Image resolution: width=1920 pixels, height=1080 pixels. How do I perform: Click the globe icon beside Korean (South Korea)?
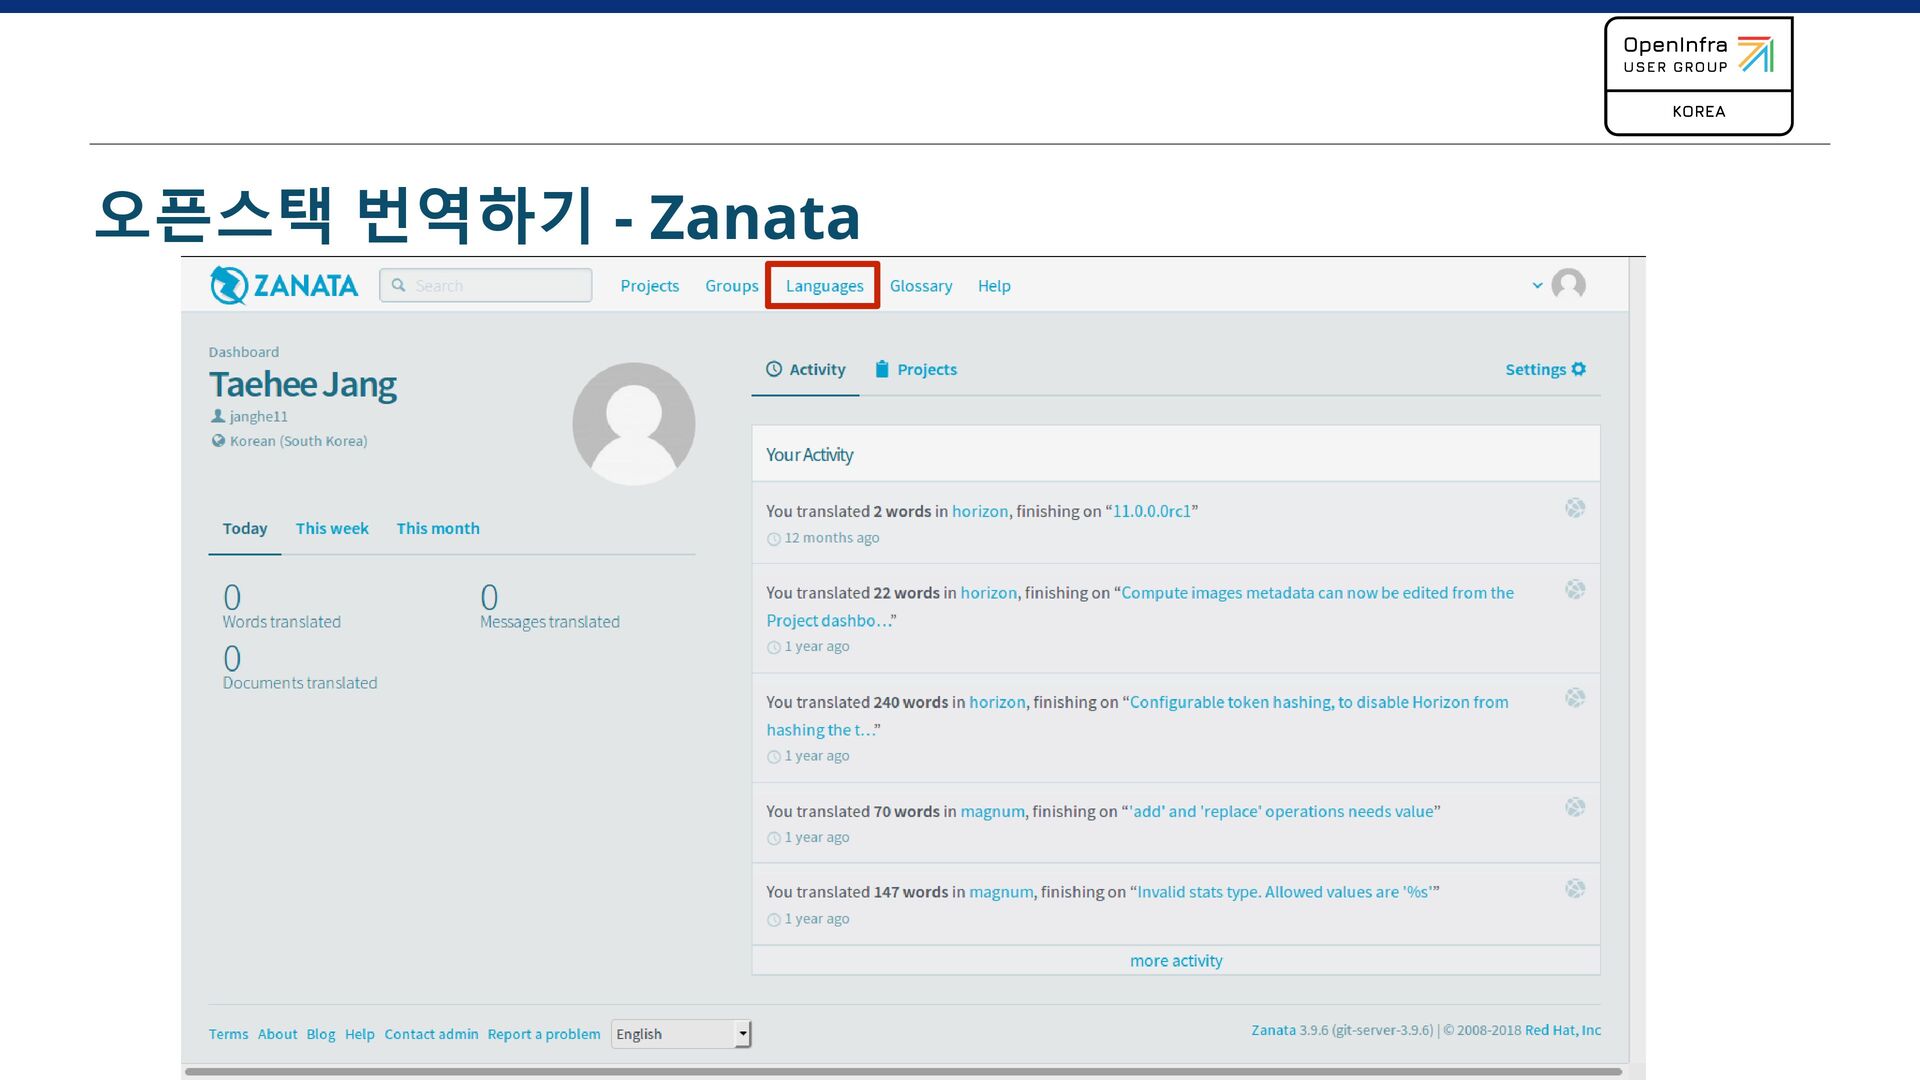click(217, 440)
